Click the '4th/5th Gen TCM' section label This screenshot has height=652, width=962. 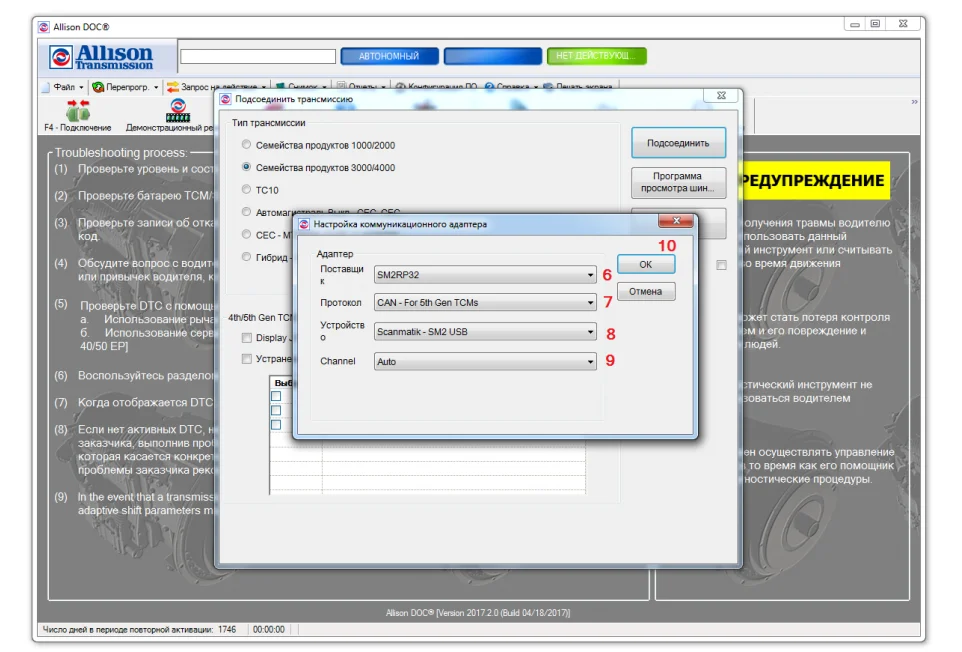tap(261, 318)
